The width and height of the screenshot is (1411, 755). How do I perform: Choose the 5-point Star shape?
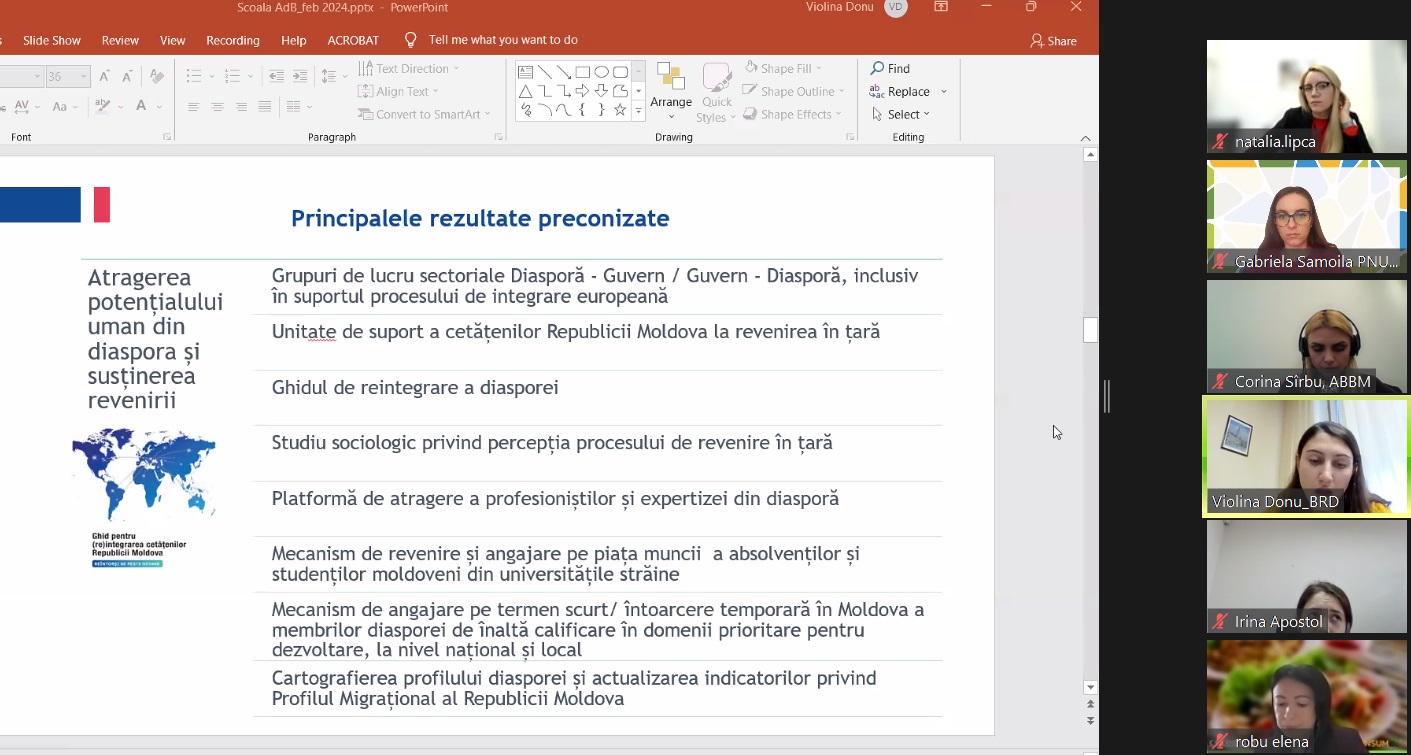pyautogui.click(x=620, y=110)
